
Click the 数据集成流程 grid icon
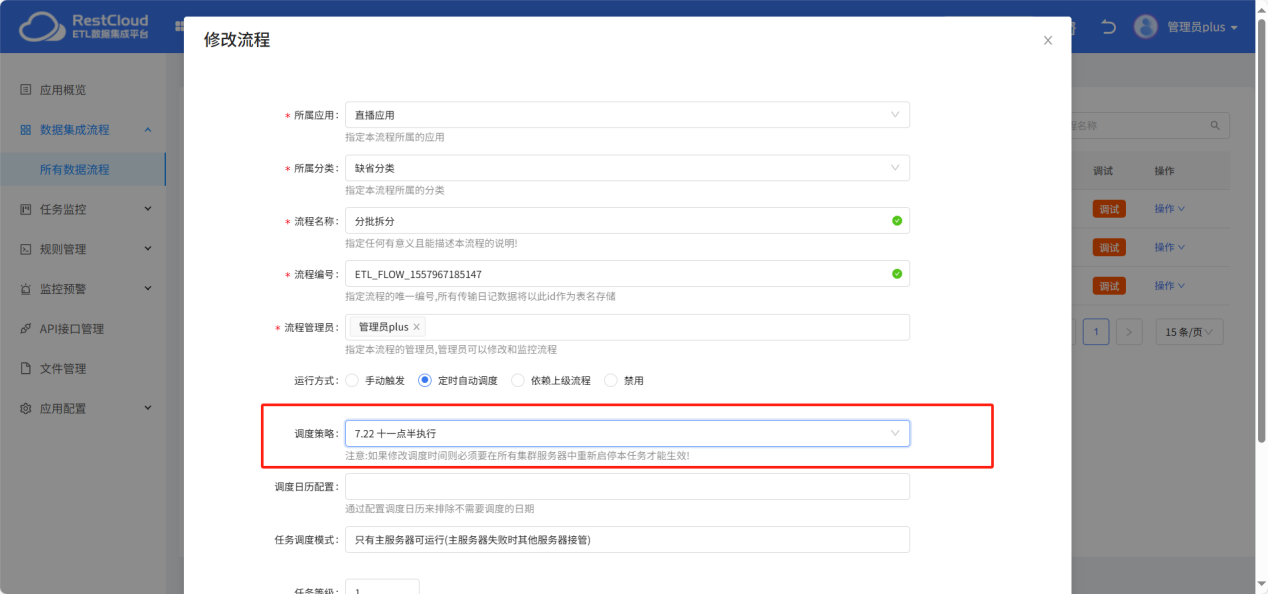click(x=26, y=130)
